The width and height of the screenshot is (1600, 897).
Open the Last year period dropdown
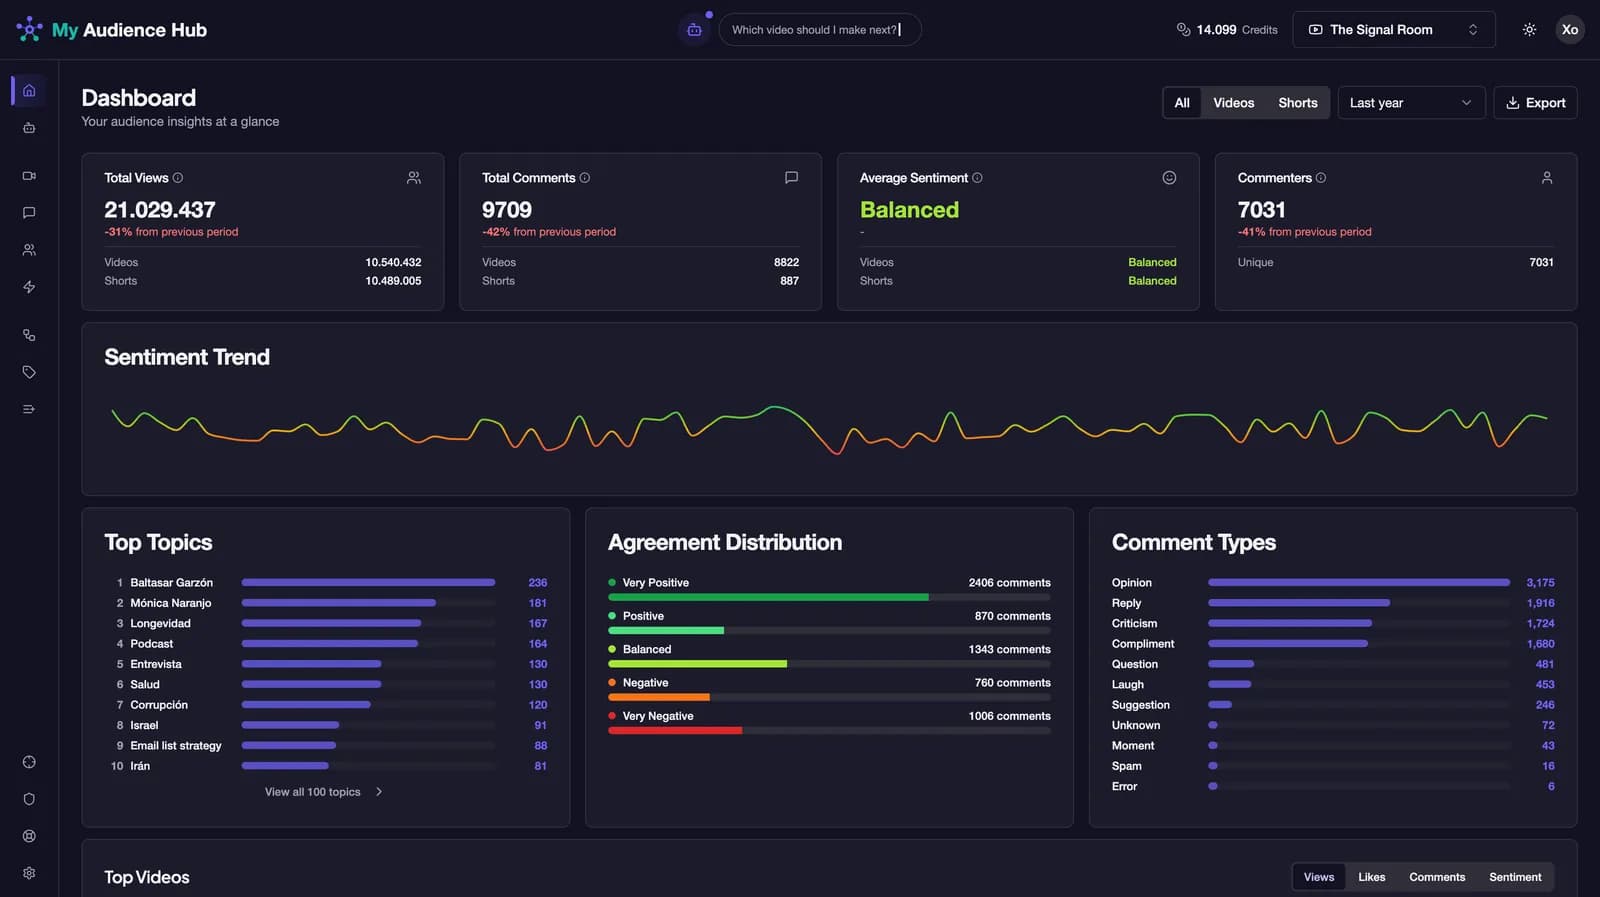point(1410,103)
